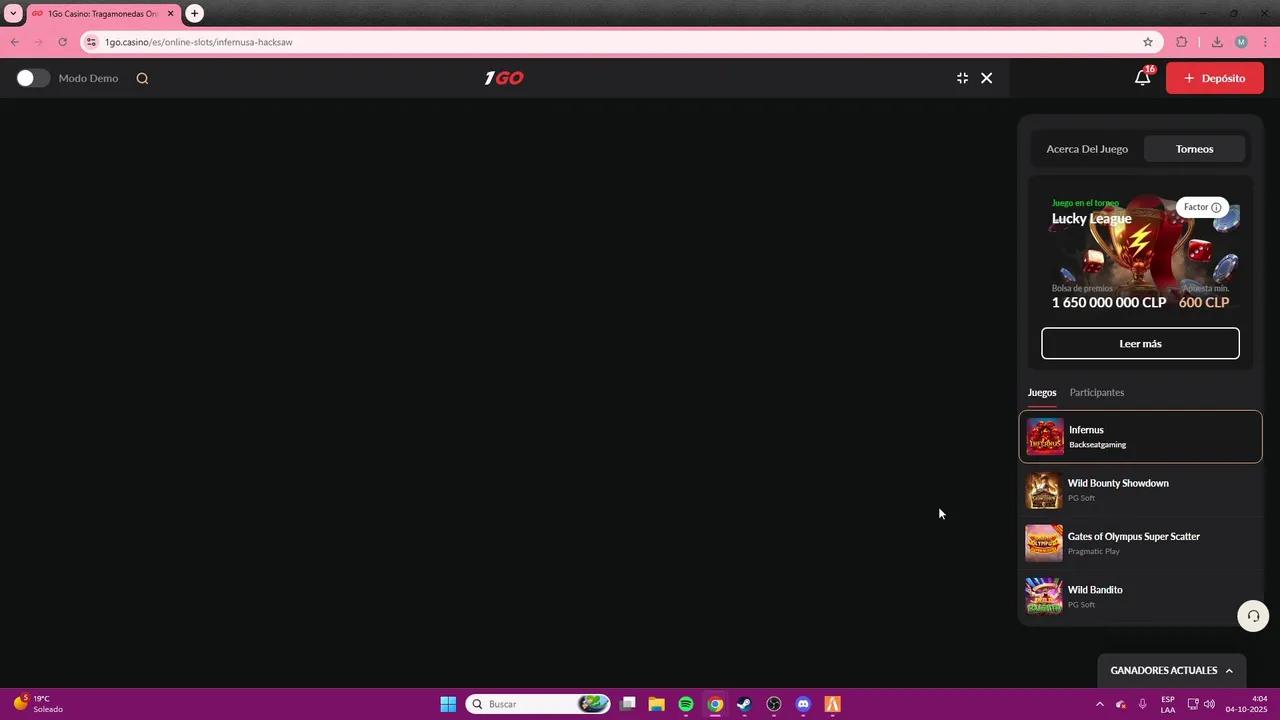Open the support chat headset icon
The height and width of the screenshot is (720, 1280).
click(1252, 616)
